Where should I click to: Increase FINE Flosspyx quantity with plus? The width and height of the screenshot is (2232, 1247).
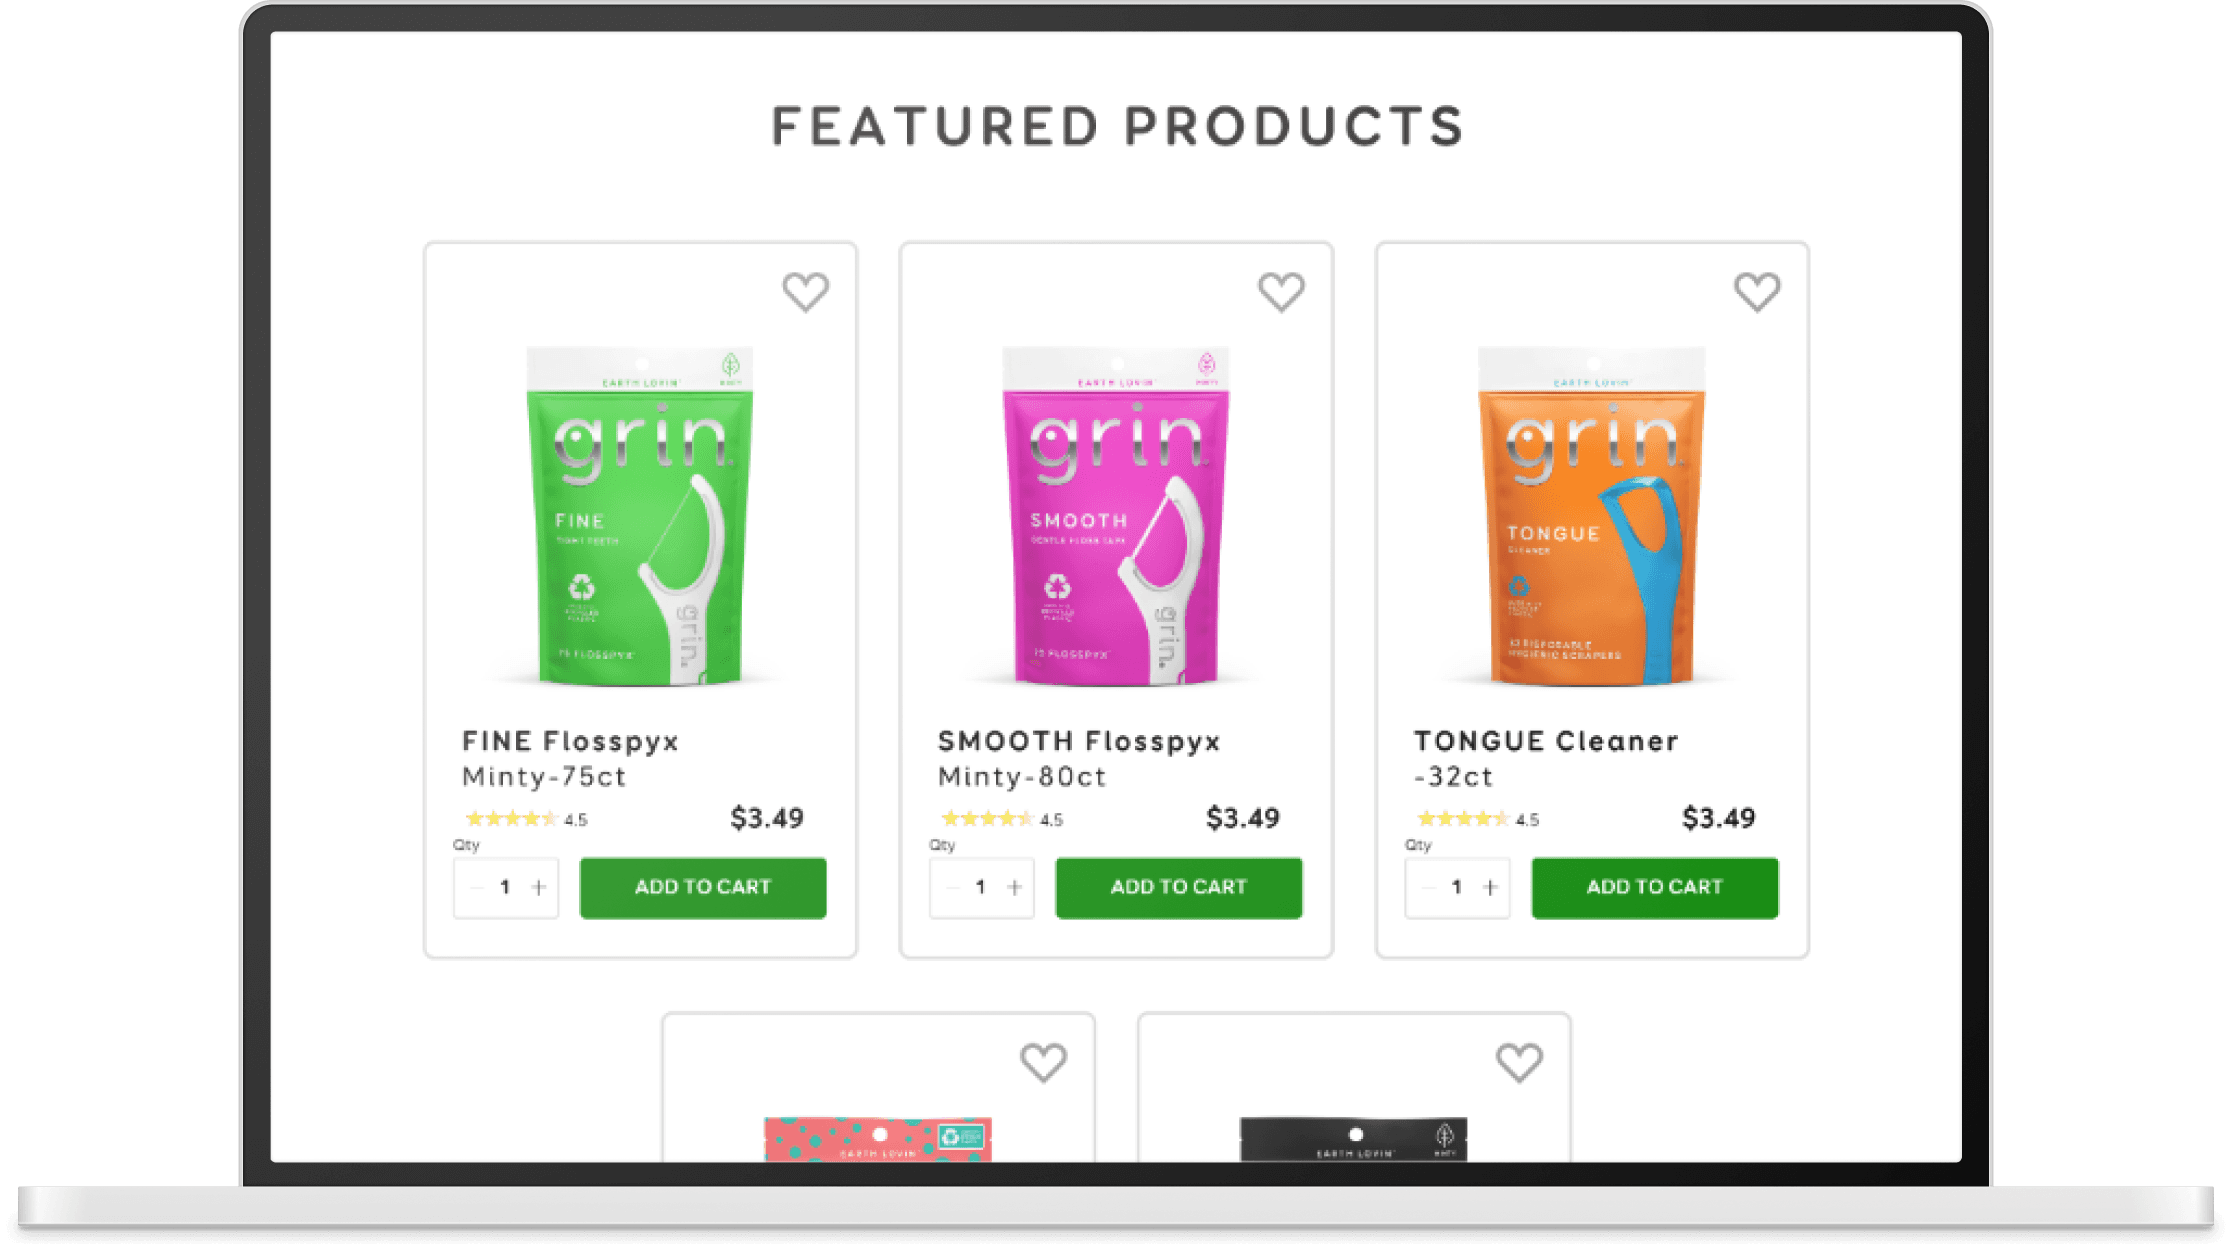[x=539, y=887]
